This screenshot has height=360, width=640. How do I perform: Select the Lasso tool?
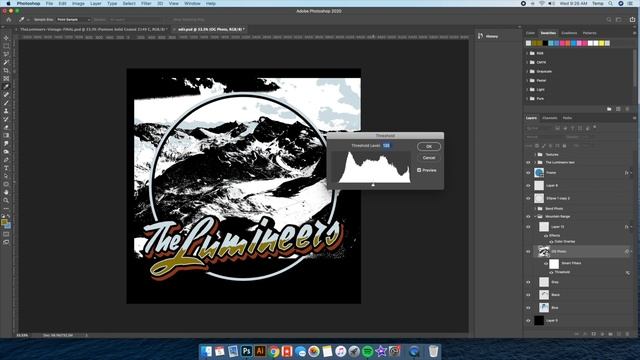[6, 54]
